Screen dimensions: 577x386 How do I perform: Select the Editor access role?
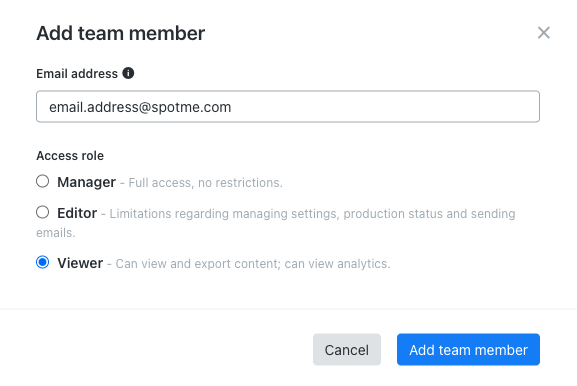click(43, 212)
